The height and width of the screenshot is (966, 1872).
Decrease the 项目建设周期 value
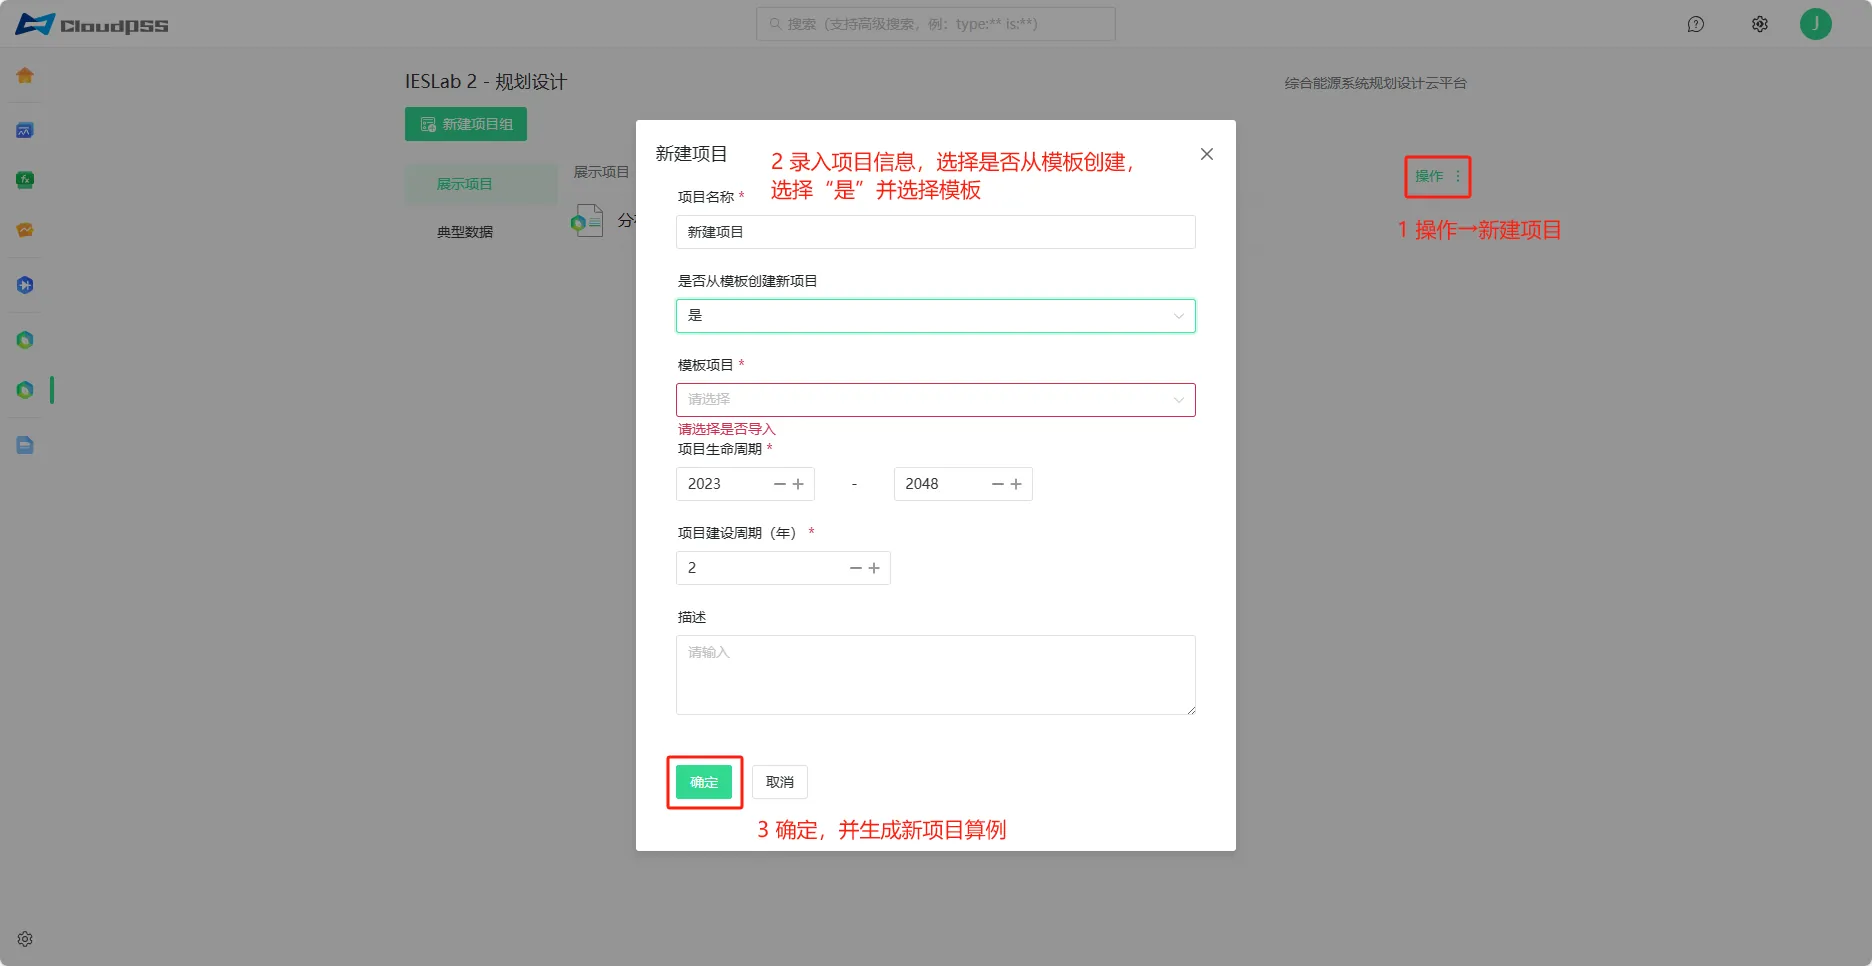856,568
